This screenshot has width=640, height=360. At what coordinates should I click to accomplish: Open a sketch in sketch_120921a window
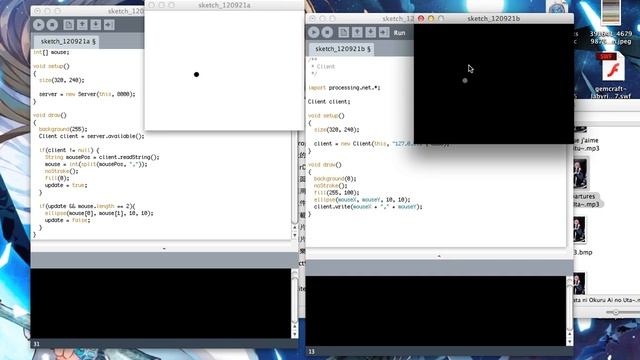[82, 25]
